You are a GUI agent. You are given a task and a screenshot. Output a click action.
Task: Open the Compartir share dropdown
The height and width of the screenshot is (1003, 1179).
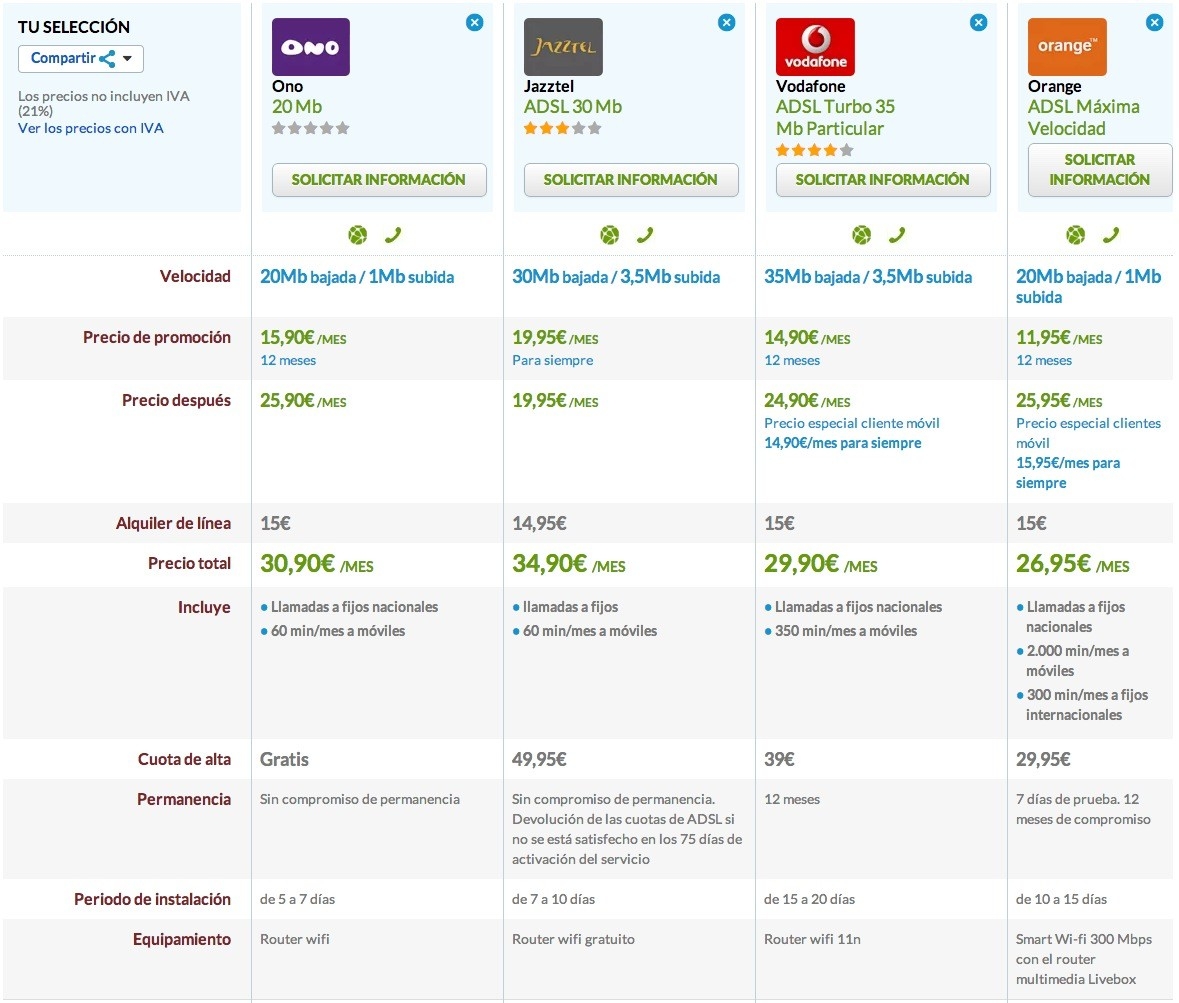click(80, 59)
